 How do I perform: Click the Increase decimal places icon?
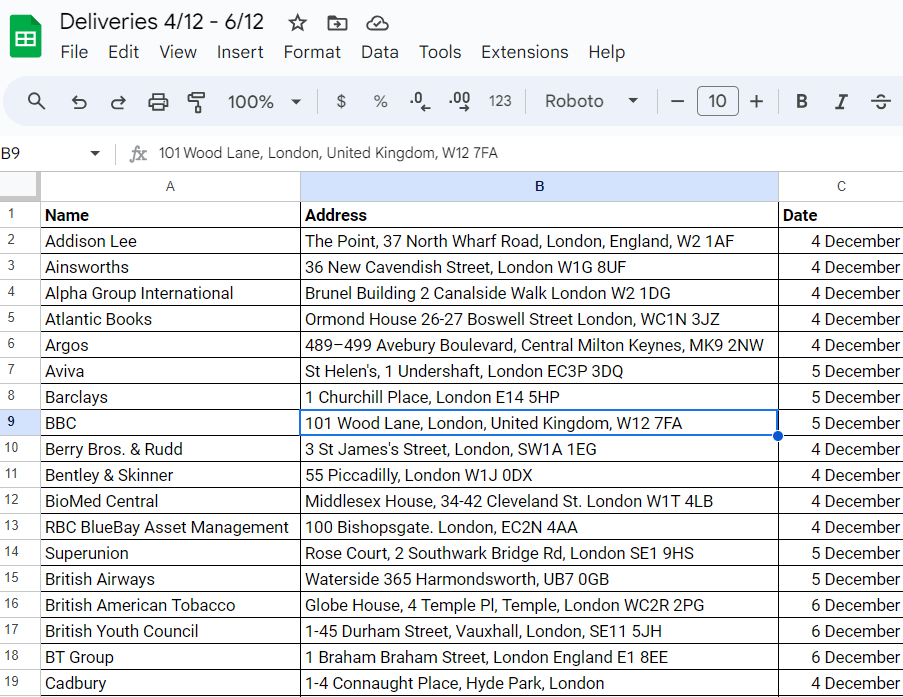pyautogui.click(x=459, y=101)
